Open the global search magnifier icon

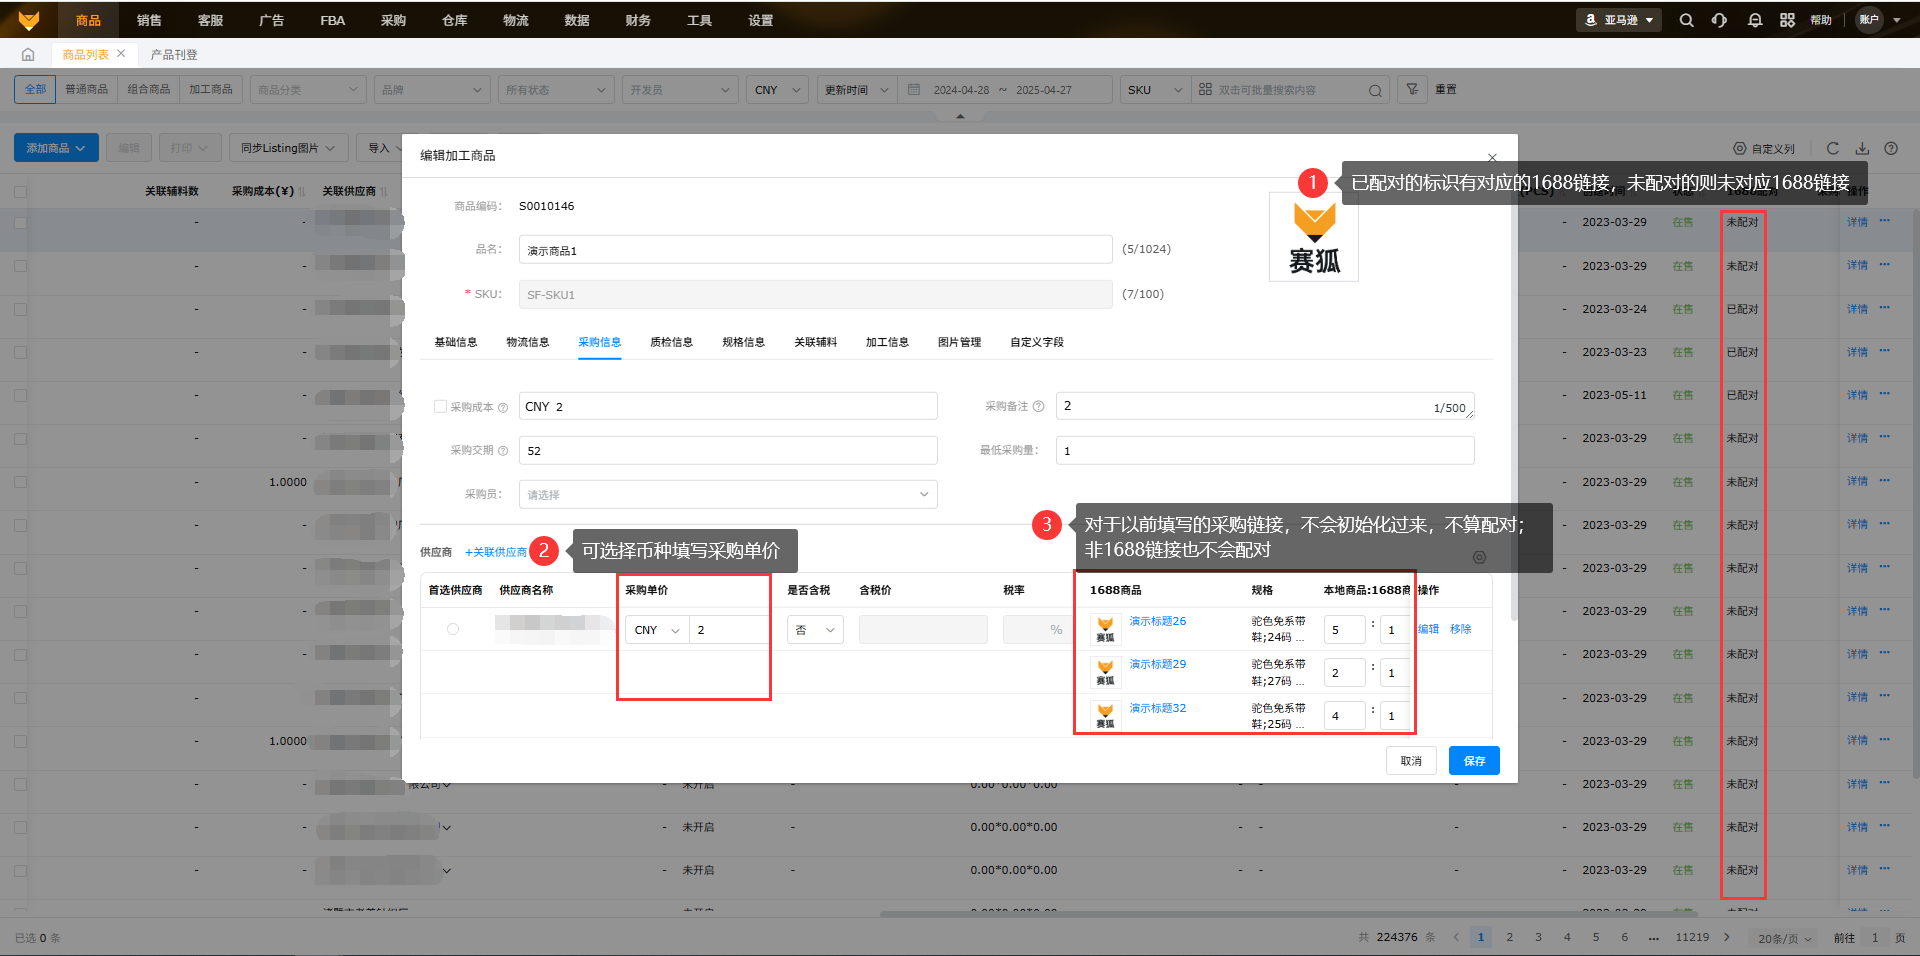click(x=1686, y=20)
